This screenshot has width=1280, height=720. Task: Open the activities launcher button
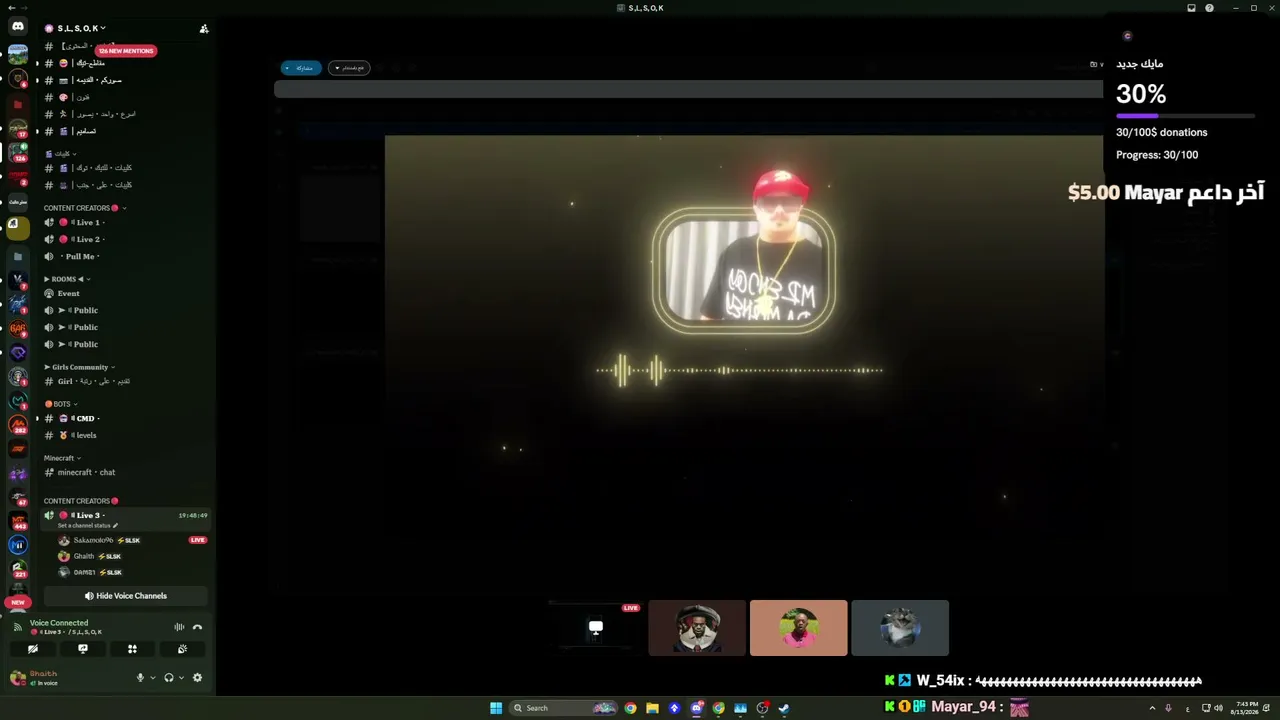[132, 649]
